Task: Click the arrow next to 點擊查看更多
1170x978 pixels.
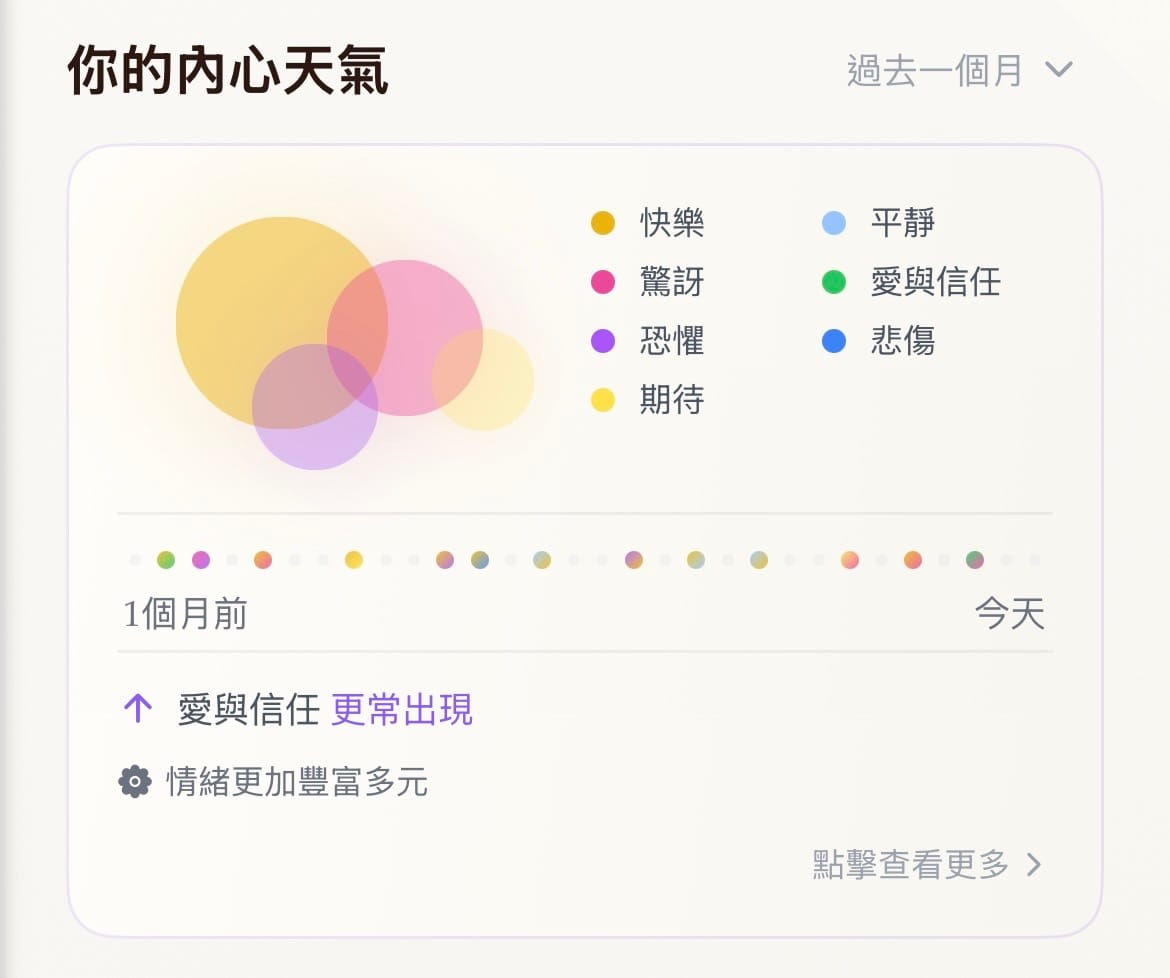Action: (x=1035, y=865)
